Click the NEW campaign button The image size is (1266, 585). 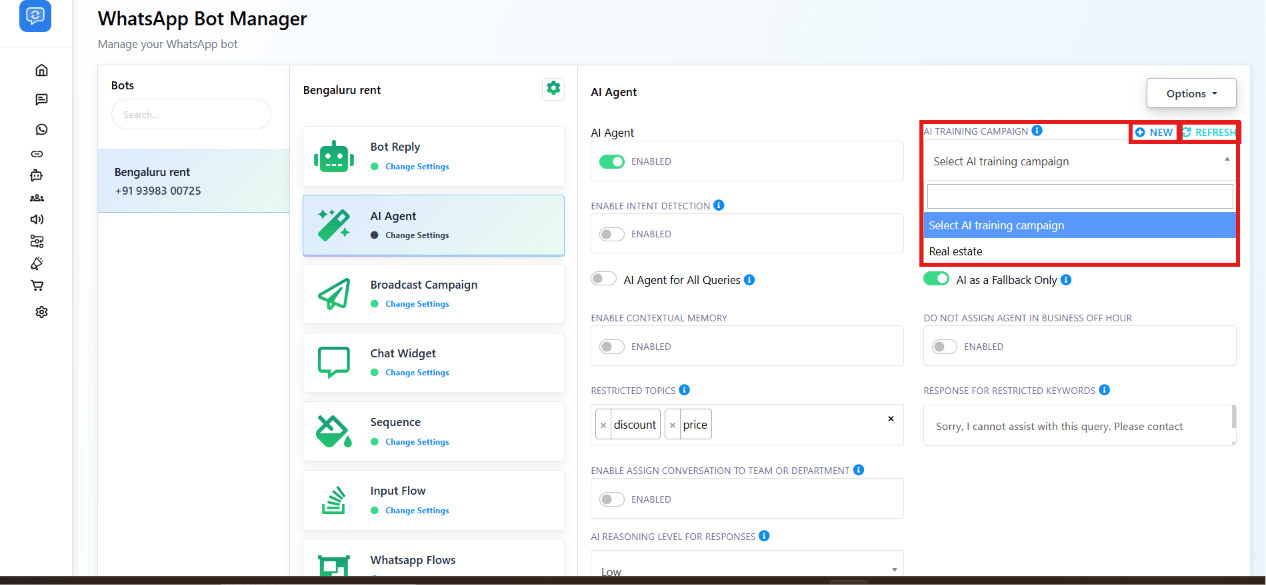(1154, 132)
